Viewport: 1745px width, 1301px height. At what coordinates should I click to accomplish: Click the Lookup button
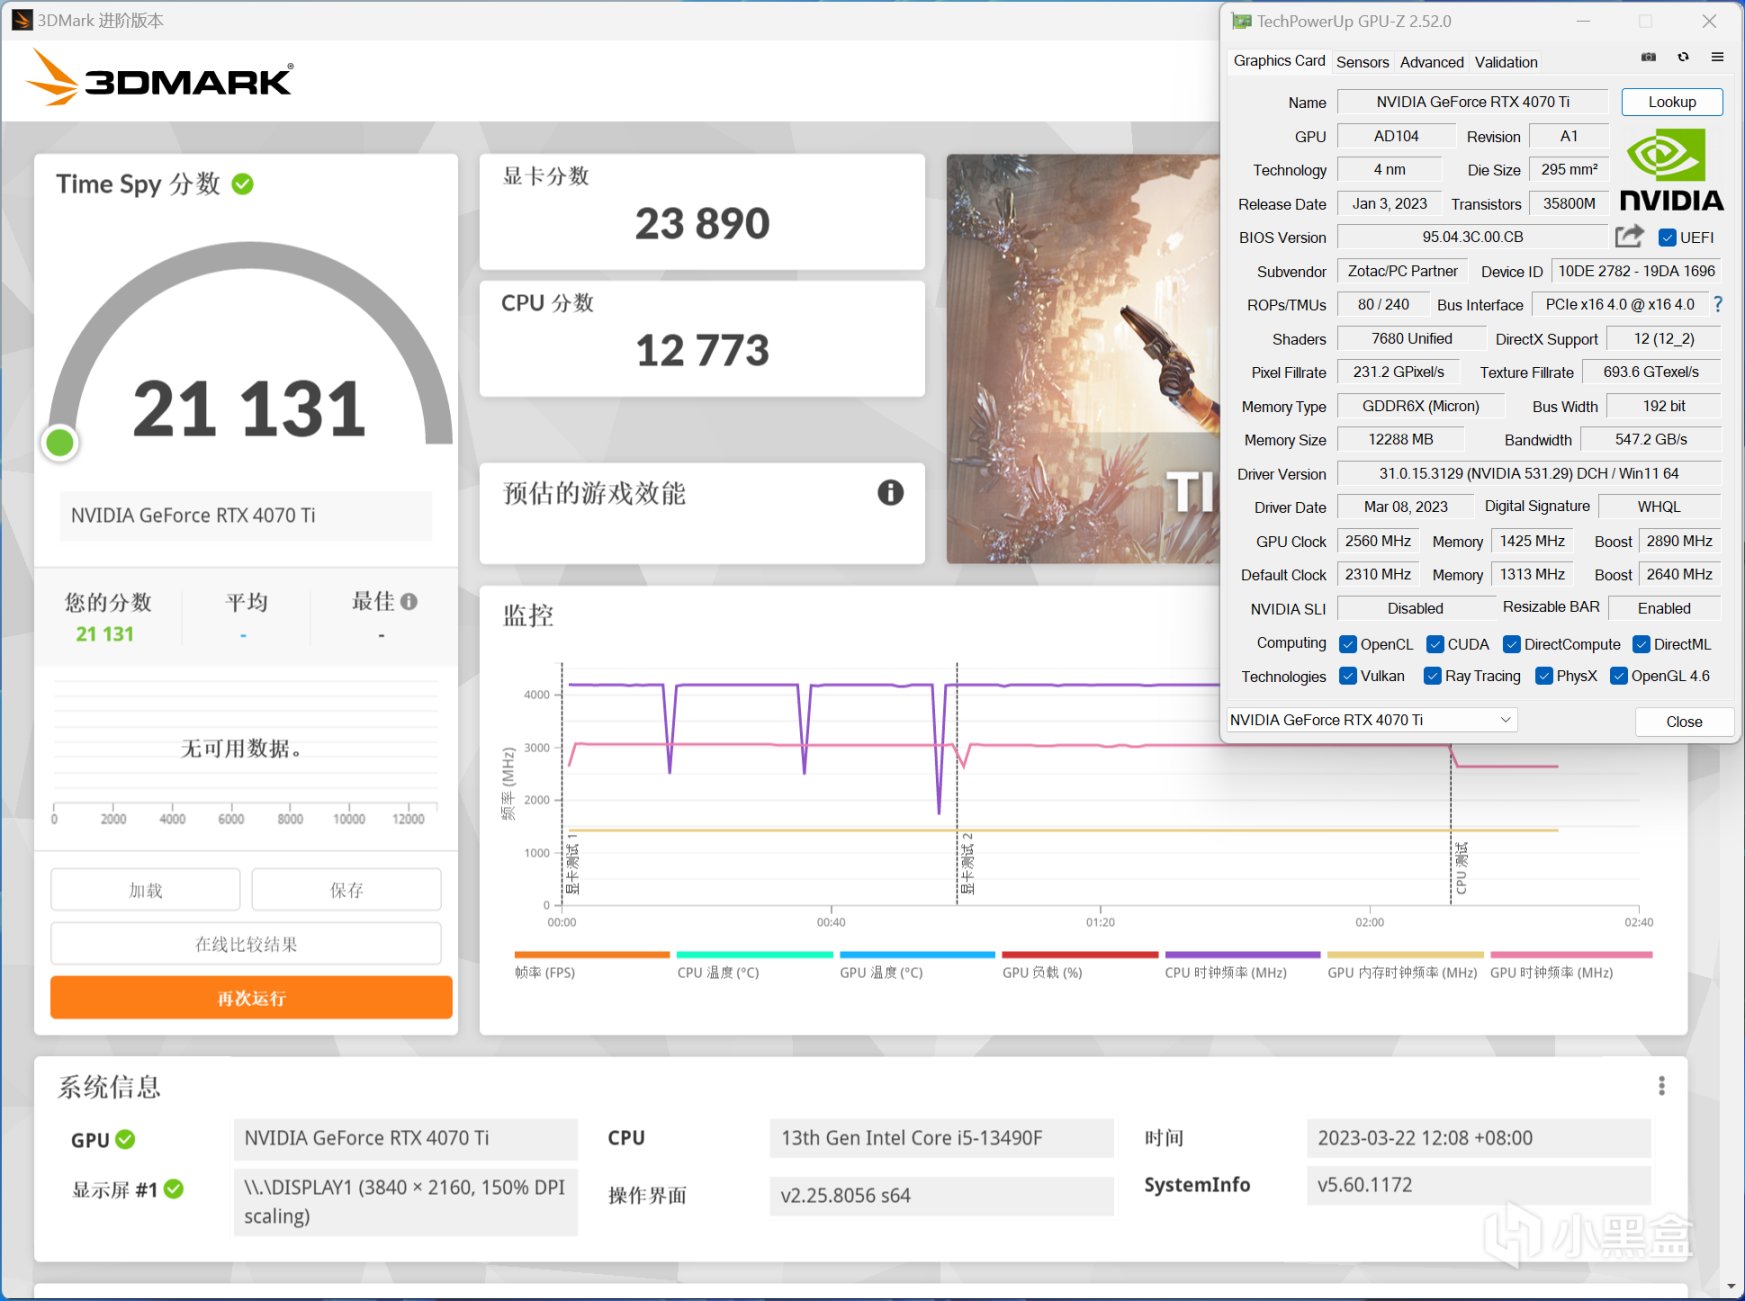[x=1672, y=102]
